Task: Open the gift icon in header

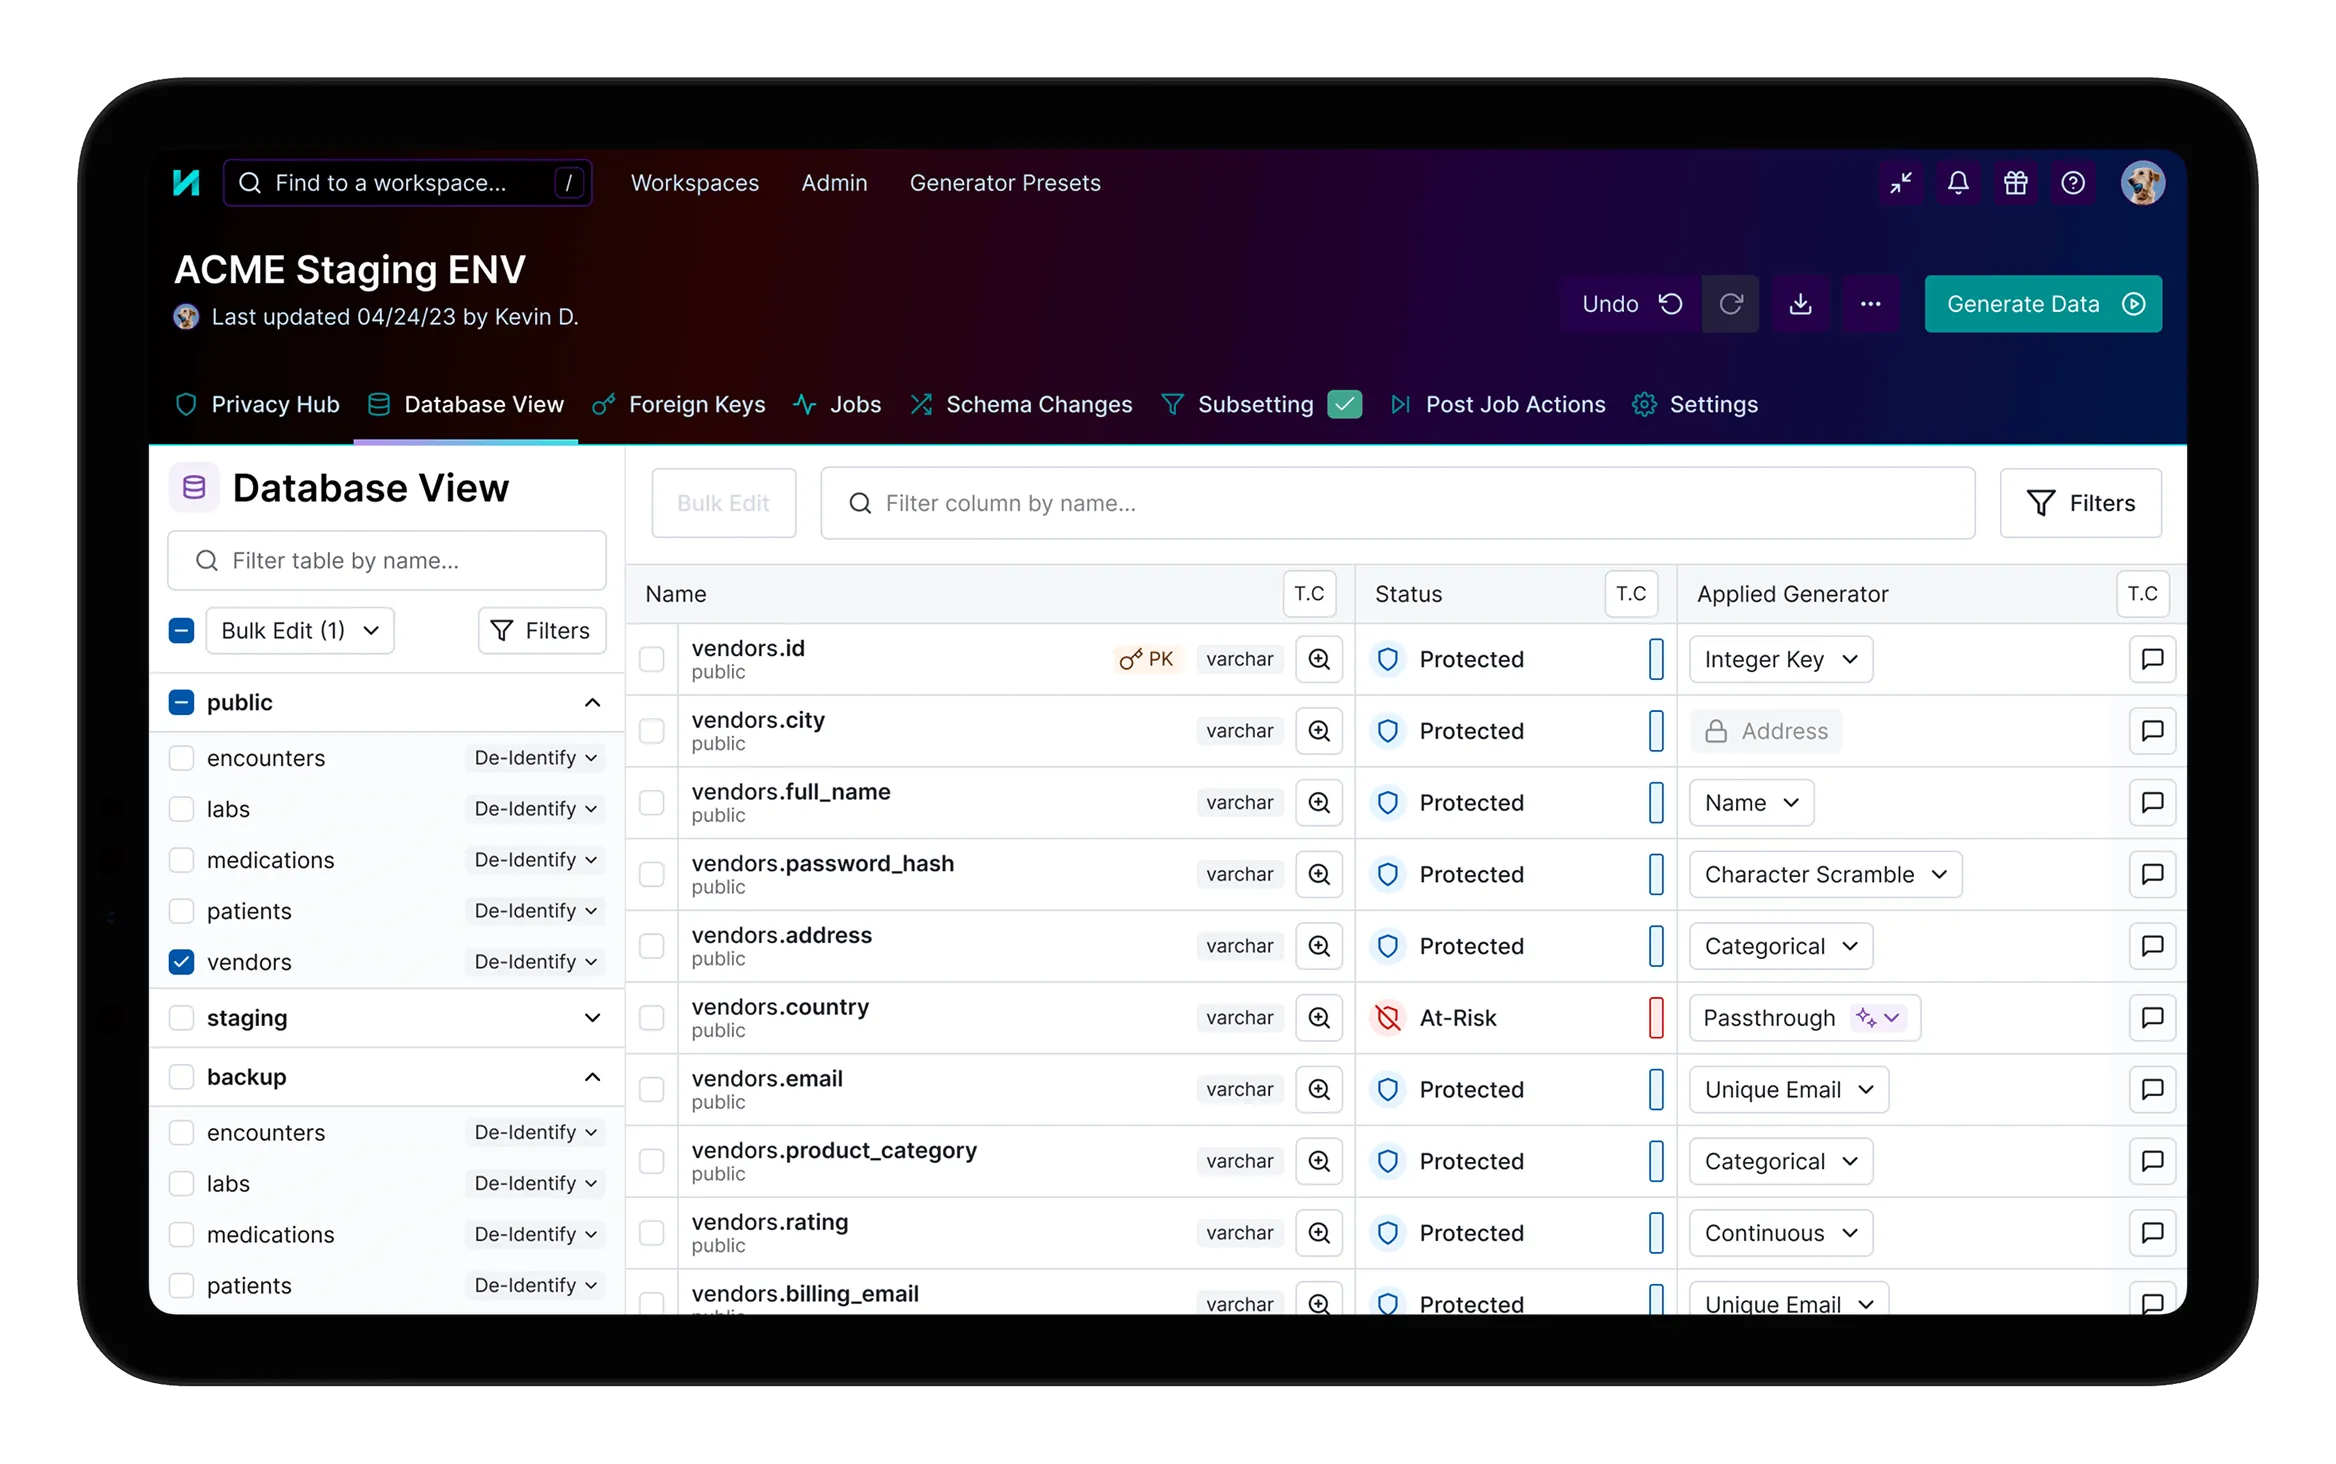Action: pos(2015,183)
